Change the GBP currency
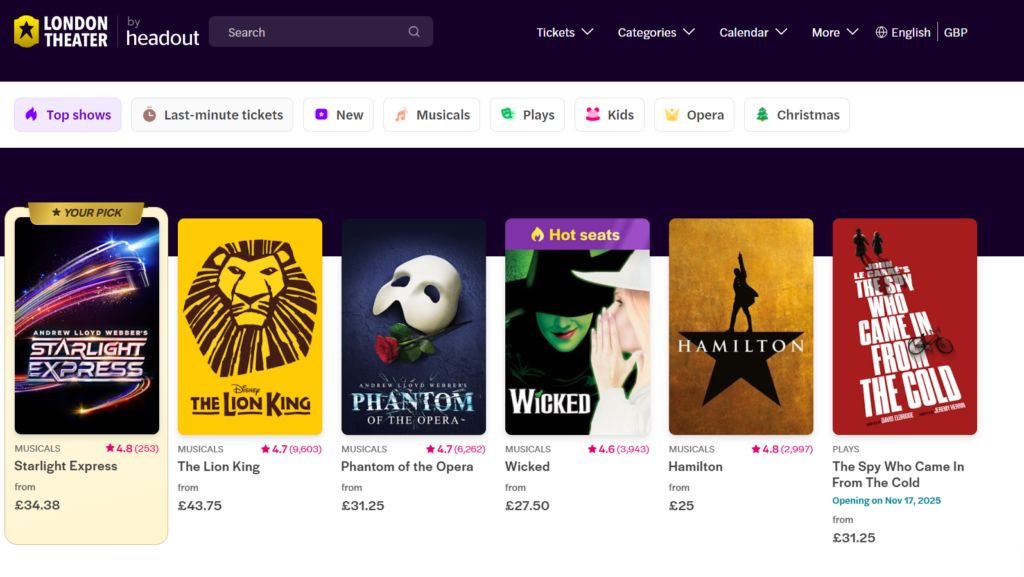The height and width of the screenshot is (577, 1024). (955, 33)
